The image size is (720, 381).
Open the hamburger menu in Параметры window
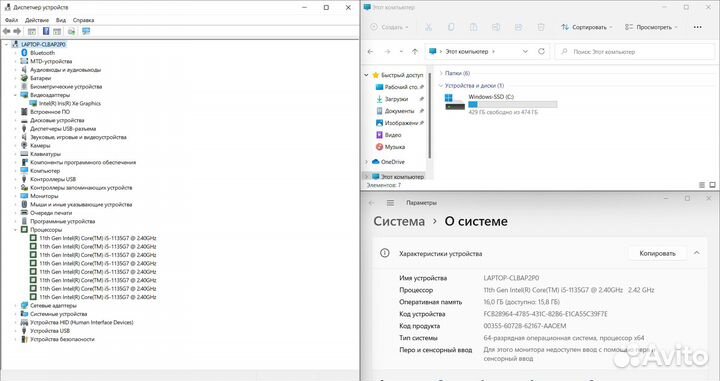click(x=390, y=202)
